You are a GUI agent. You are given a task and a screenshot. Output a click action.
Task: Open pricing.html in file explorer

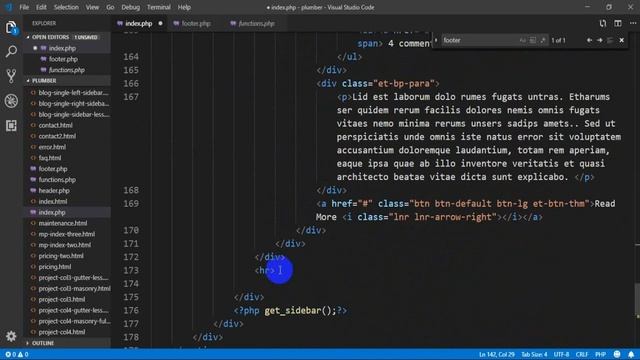click(x=55, y=267)
